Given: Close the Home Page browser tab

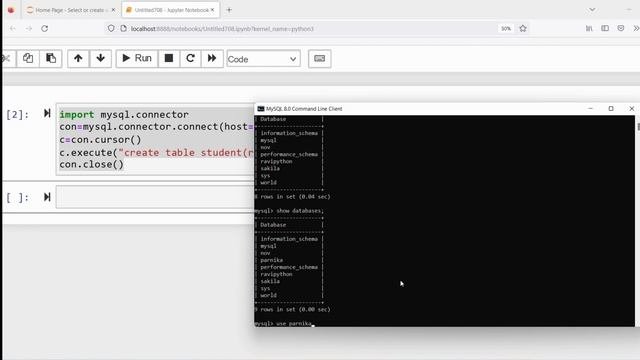Looking at the screenshot, I should pos(113,10).
